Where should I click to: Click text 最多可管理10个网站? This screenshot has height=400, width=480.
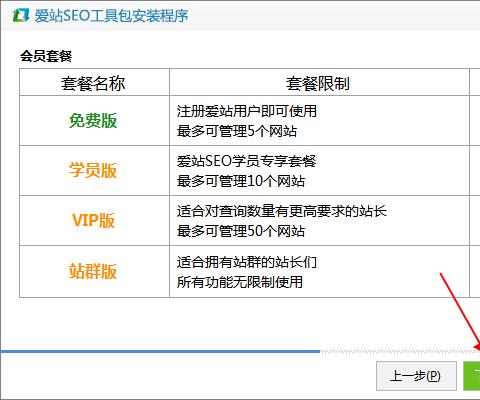click(x=241, y=181)
